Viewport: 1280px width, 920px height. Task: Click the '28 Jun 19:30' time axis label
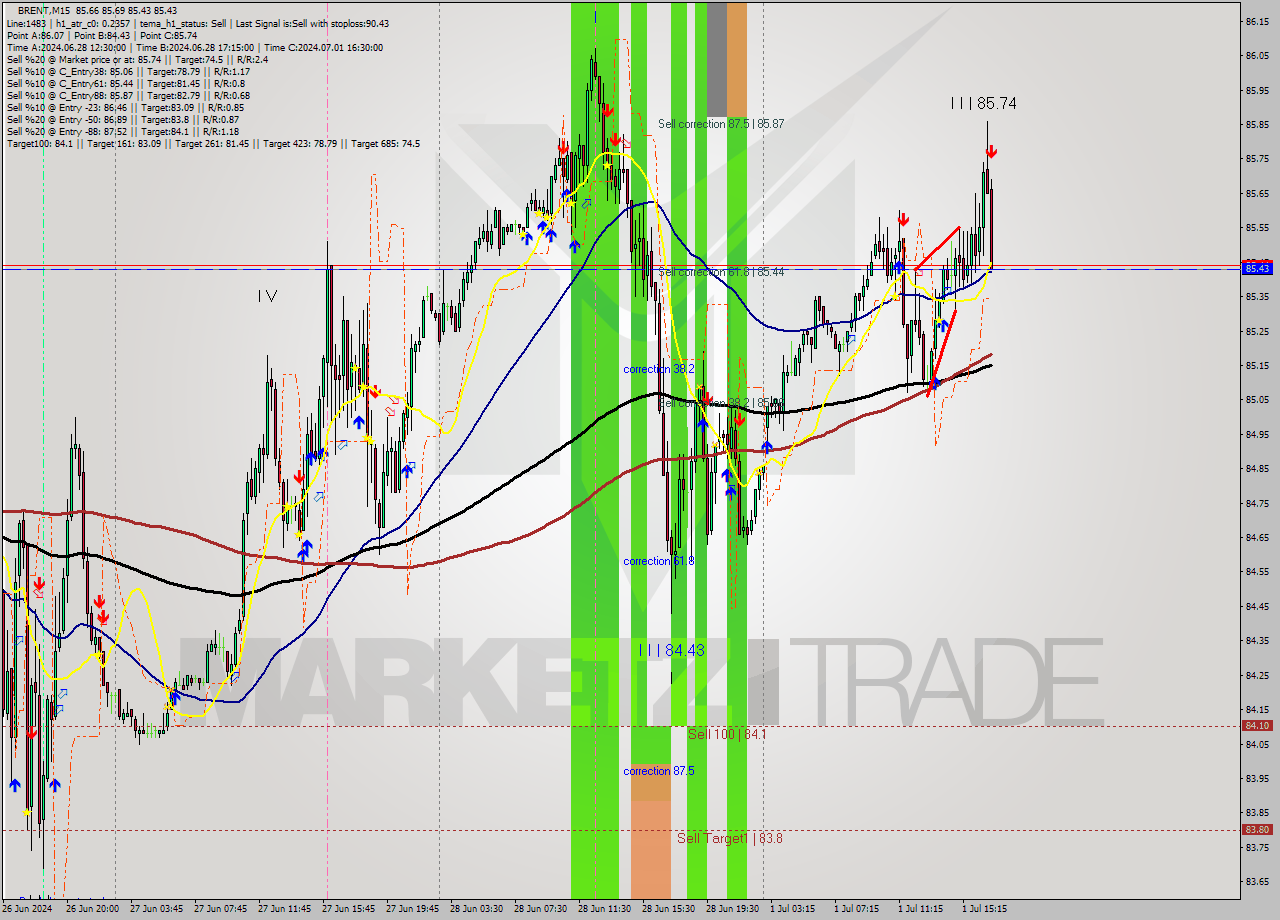pos(733,909)
